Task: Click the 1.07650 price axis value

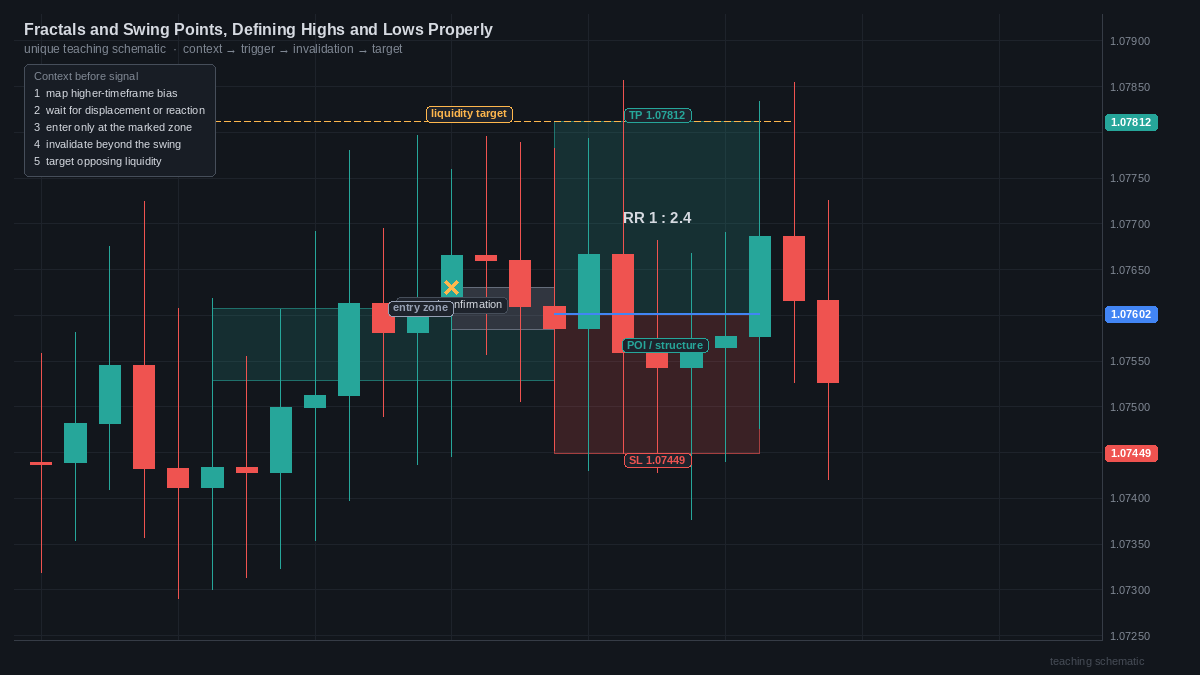Action: (x=1130, y=270)
